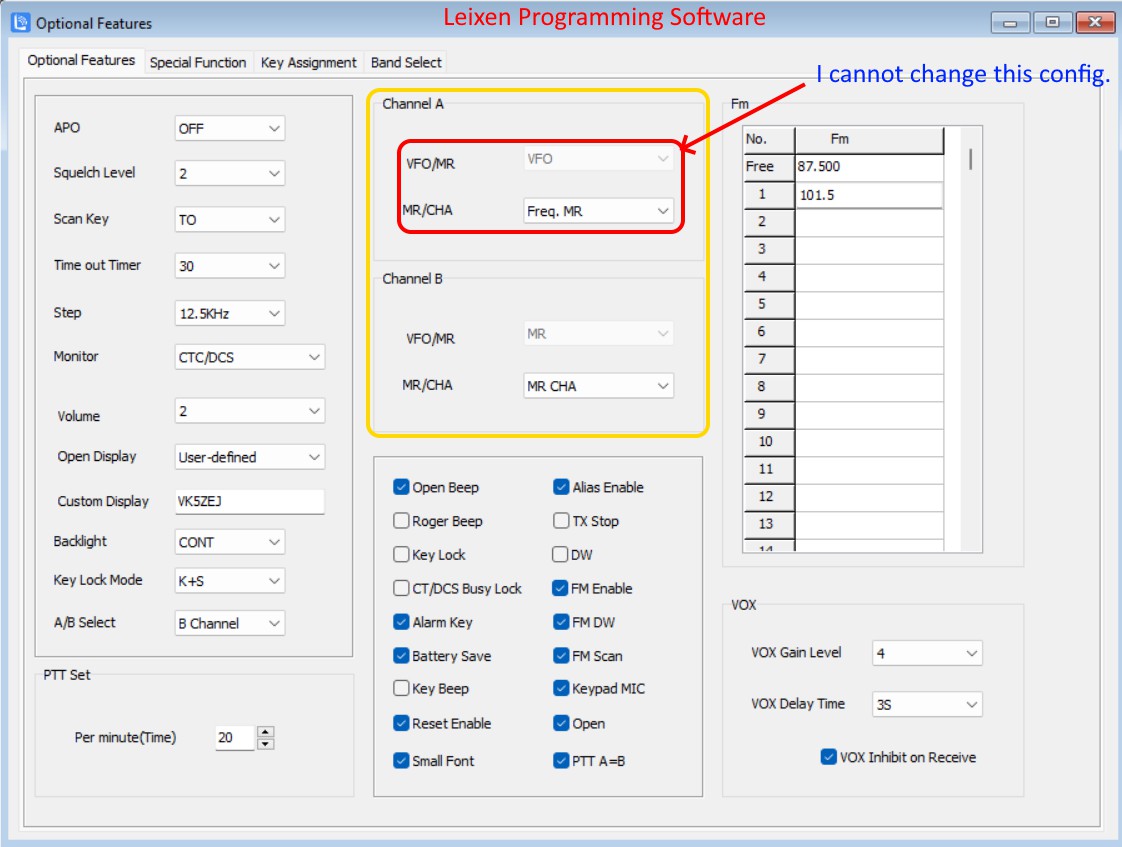Screen dimensions: 1122x847
Task: Uncheck the Open checkbox
Action: pyautogui.click(x=561, y=723)
